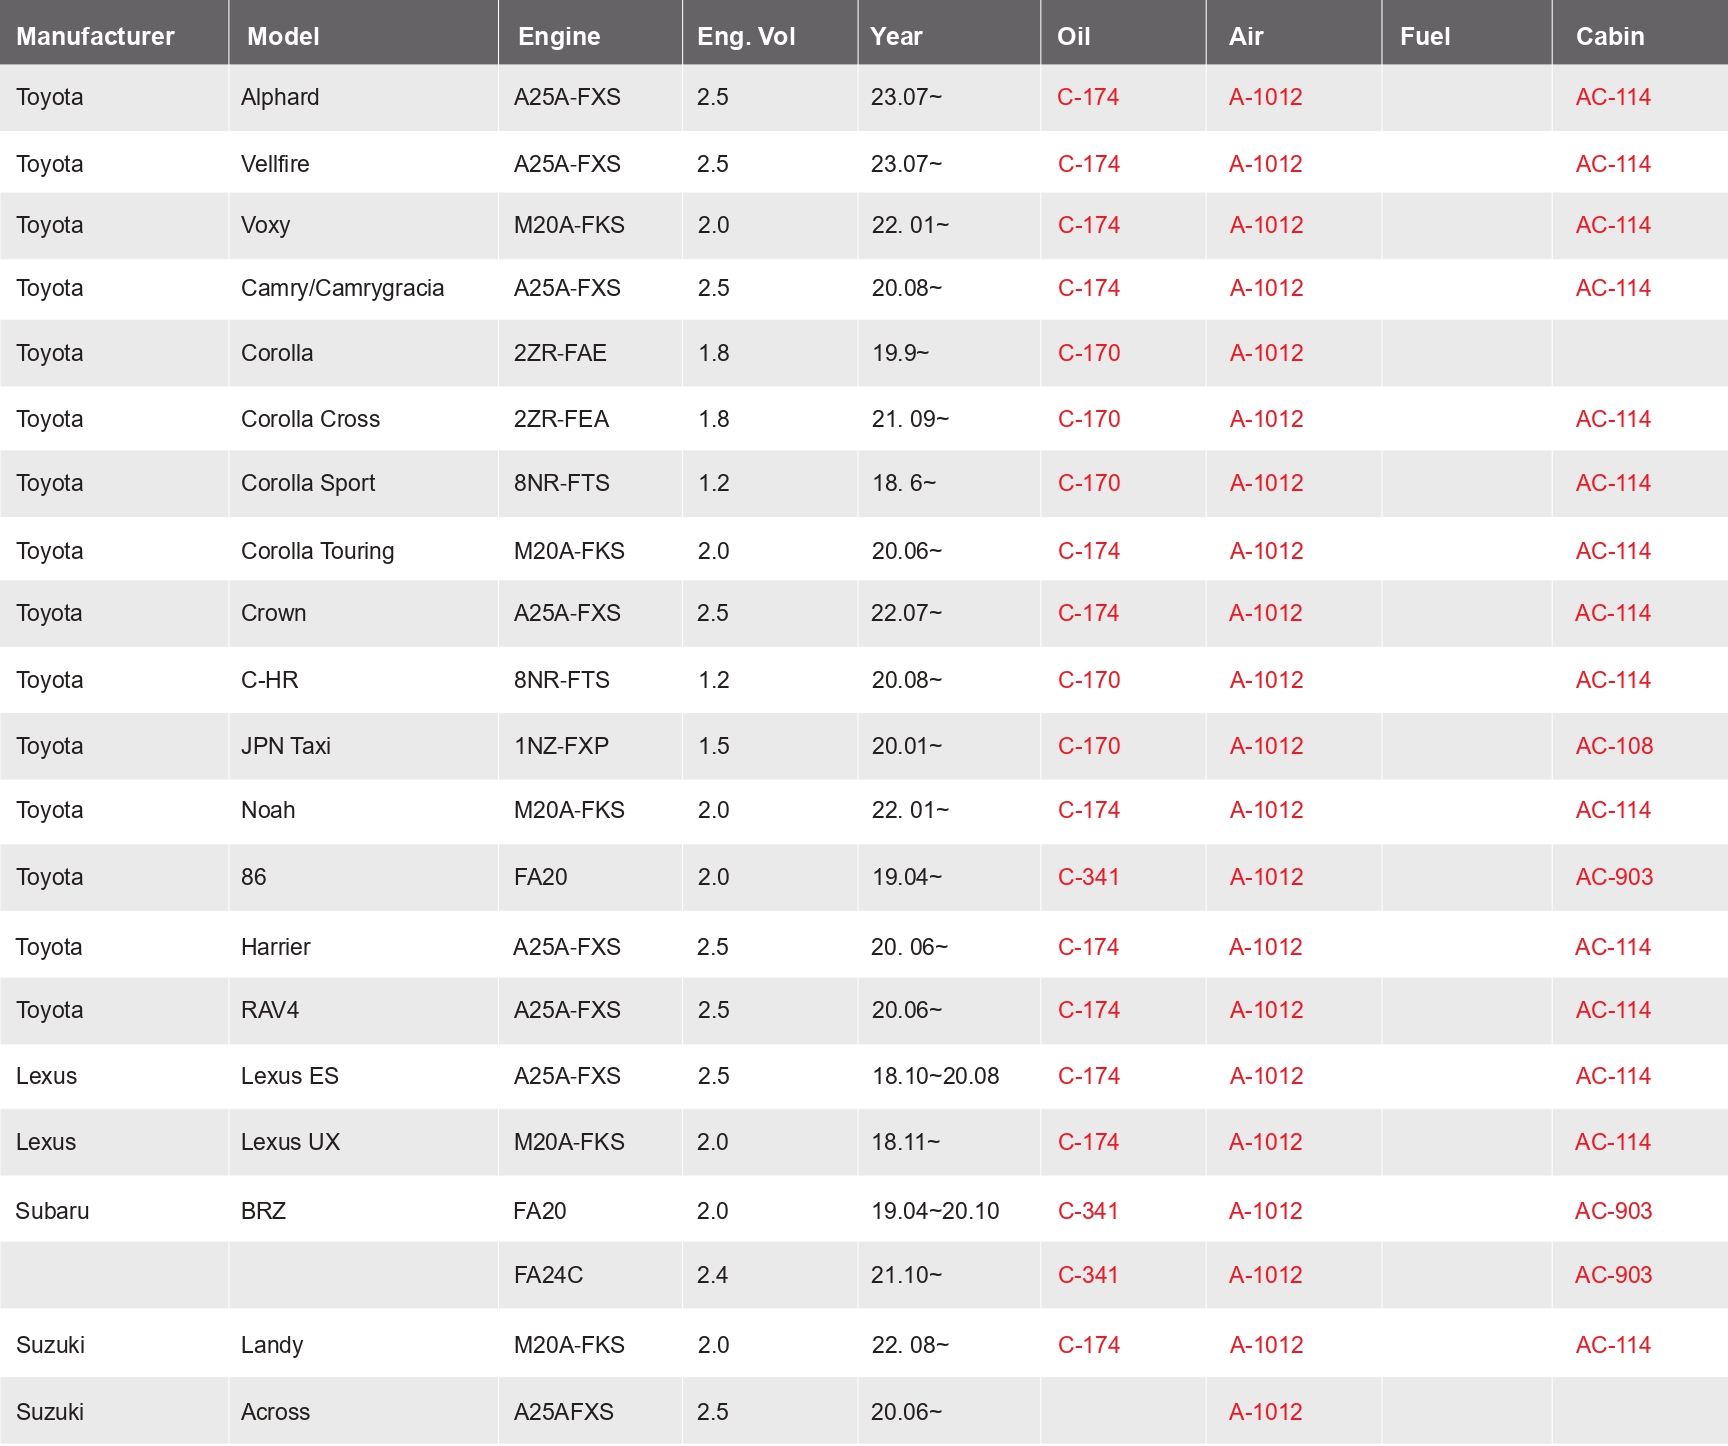
Task: Open C-341 oil link for Subaru BRZ
Action: [x=1088, y=1211]
